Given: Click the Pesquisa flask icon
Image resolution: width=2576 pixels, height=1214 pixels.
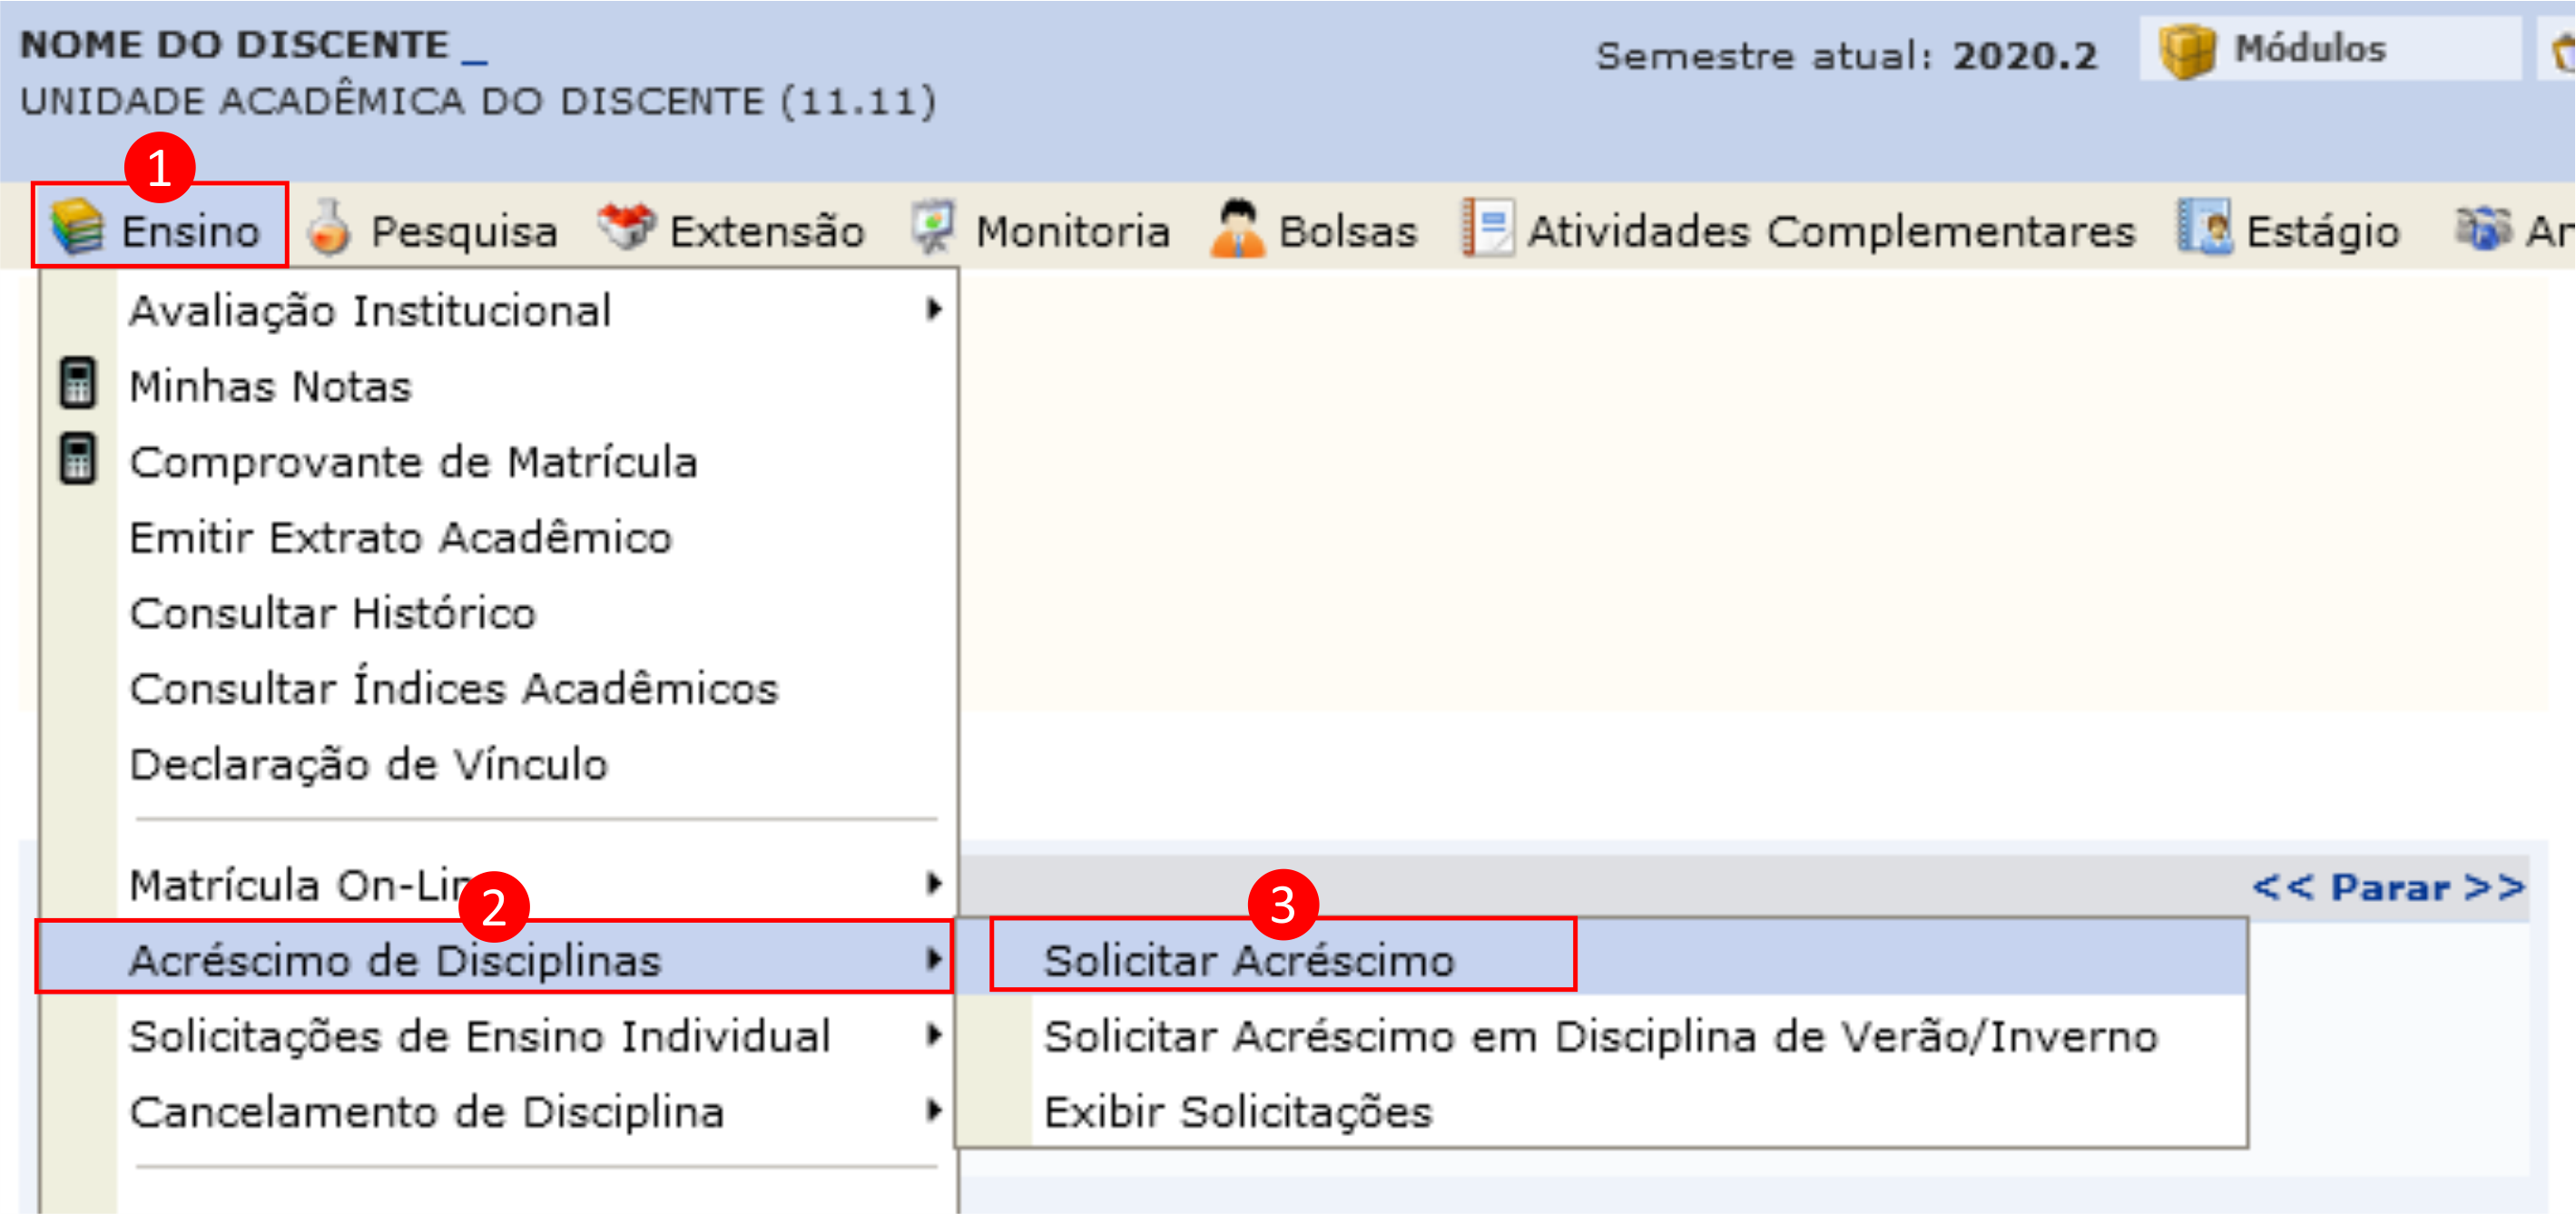Looking at the screenshot, I should (x=330, y=228).
